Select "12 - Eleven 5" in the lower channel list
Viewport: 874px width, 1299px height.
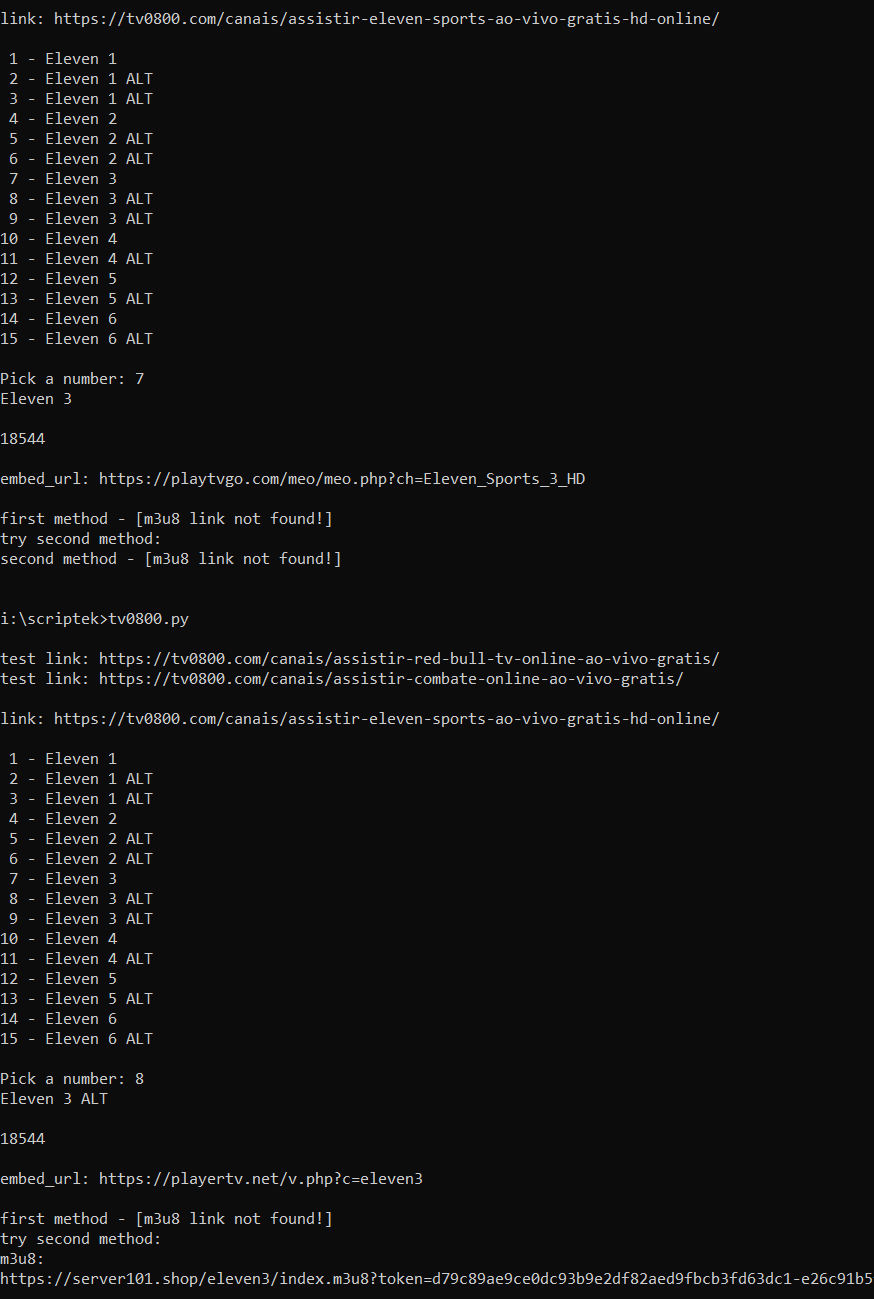63,979
